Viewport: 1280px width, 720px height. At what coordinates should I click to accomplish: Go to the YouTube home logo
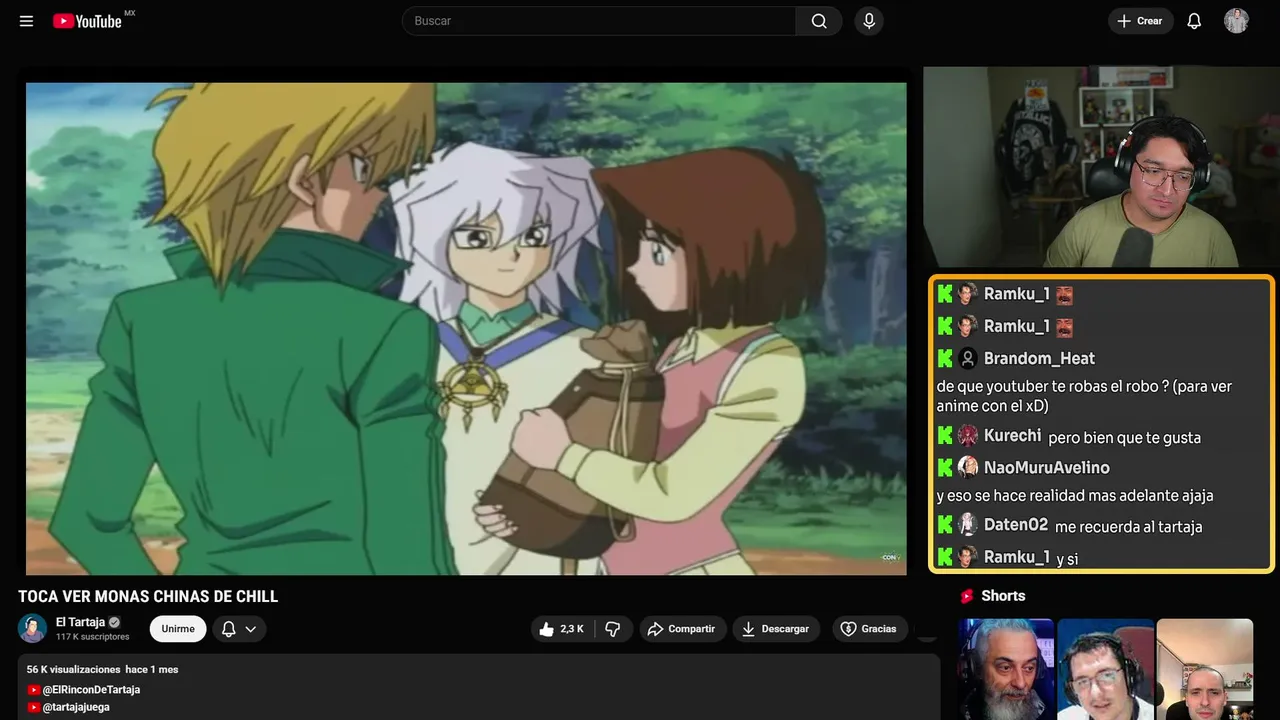[88, 21]
